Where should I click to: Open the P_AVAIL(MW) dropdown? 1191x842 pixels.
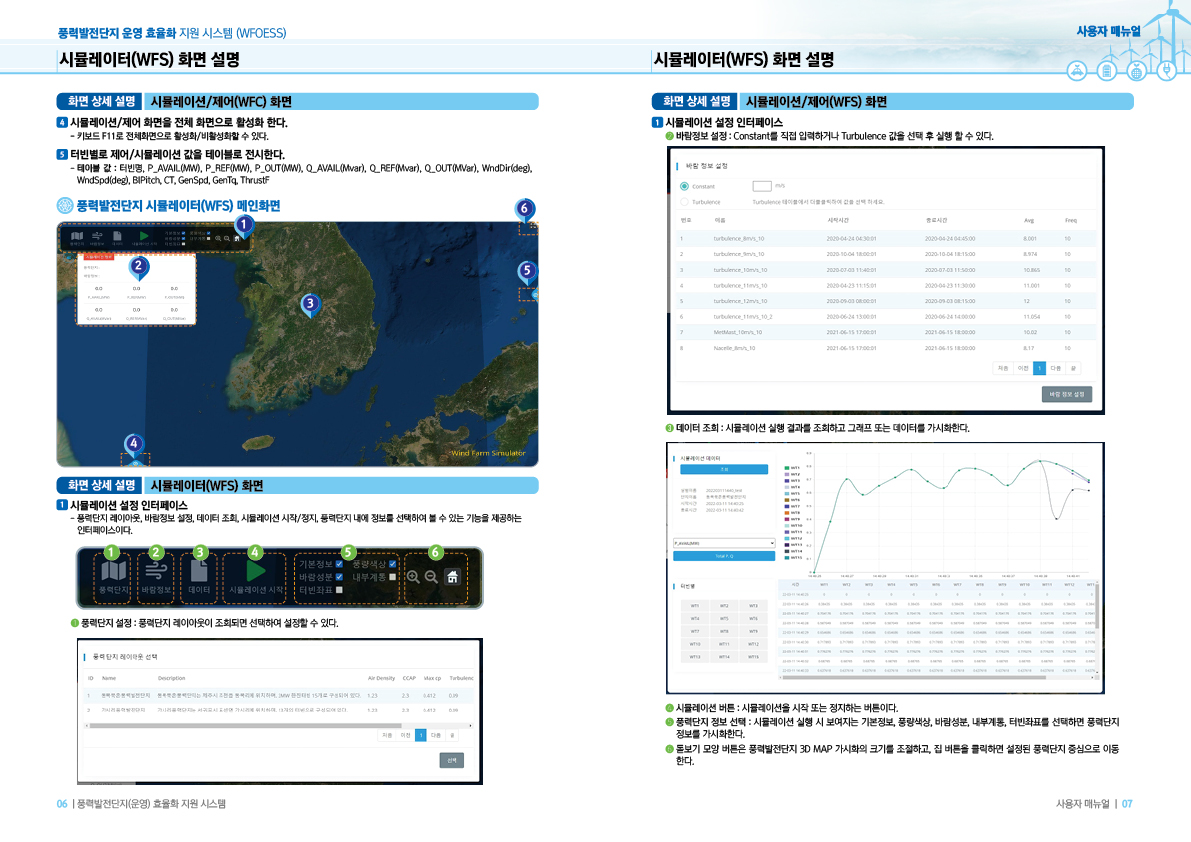click(724, 543)
